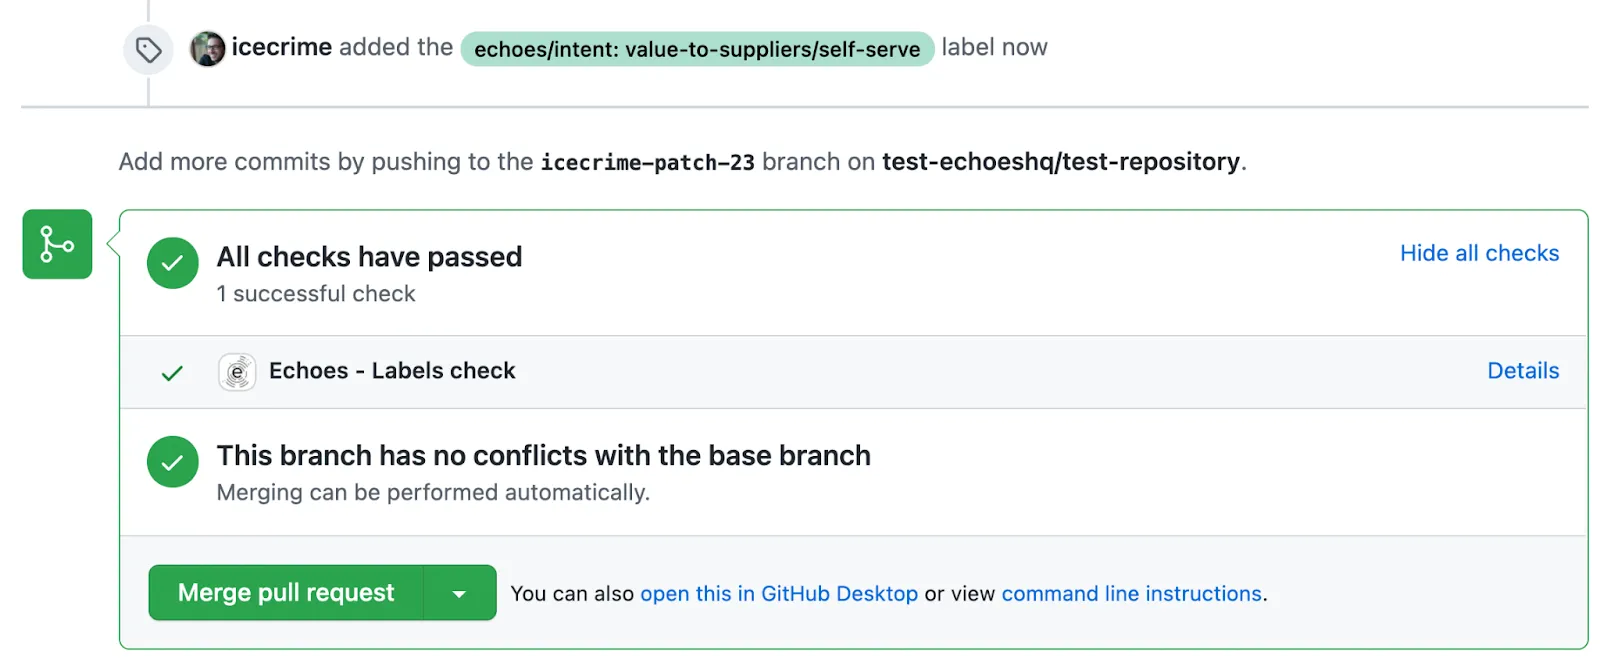Click the Echoes - Labels check name

coord(392,371)
